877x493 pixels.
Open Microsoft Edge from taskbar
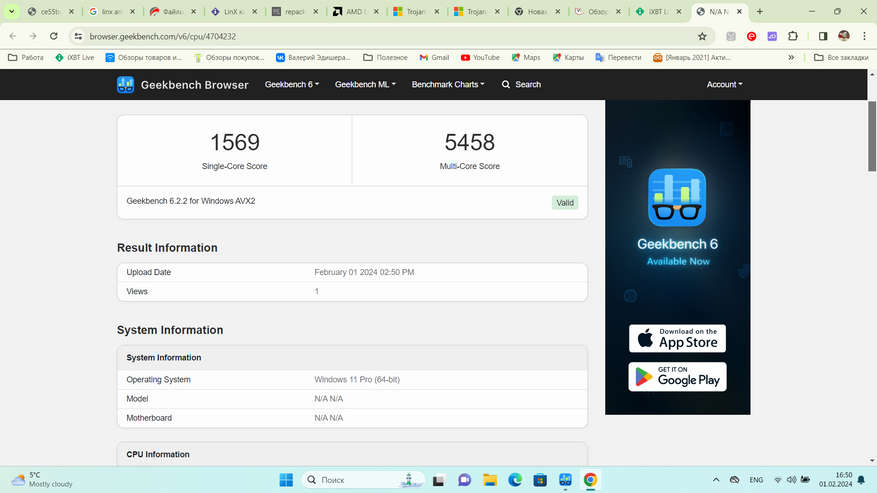(515, 480)
